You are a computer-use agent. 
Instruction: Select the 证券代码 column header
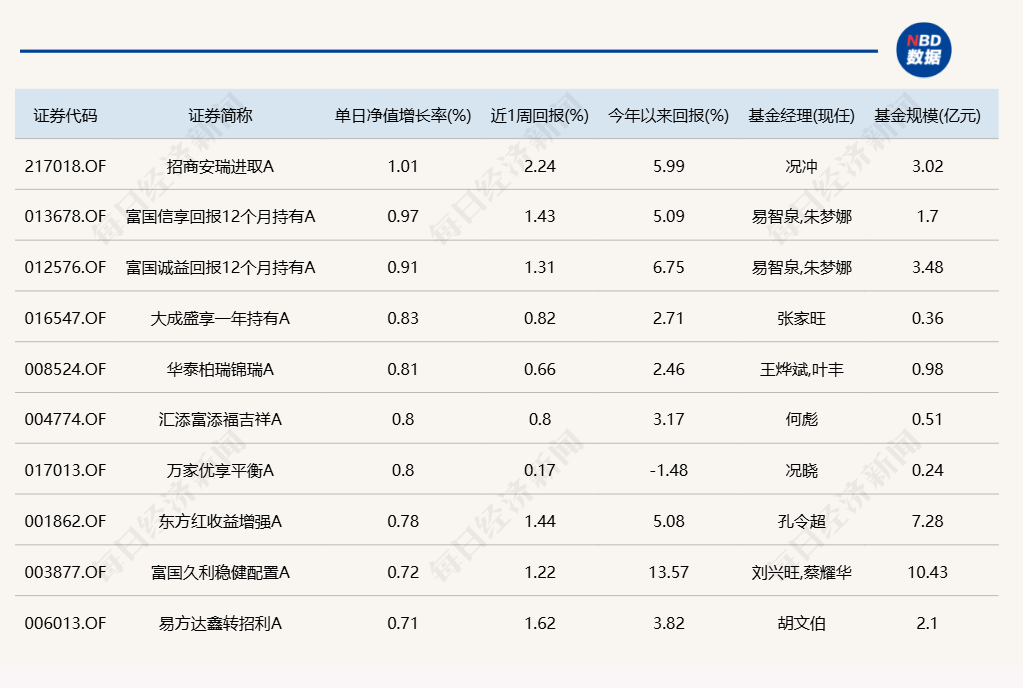[x=65, y=115]
